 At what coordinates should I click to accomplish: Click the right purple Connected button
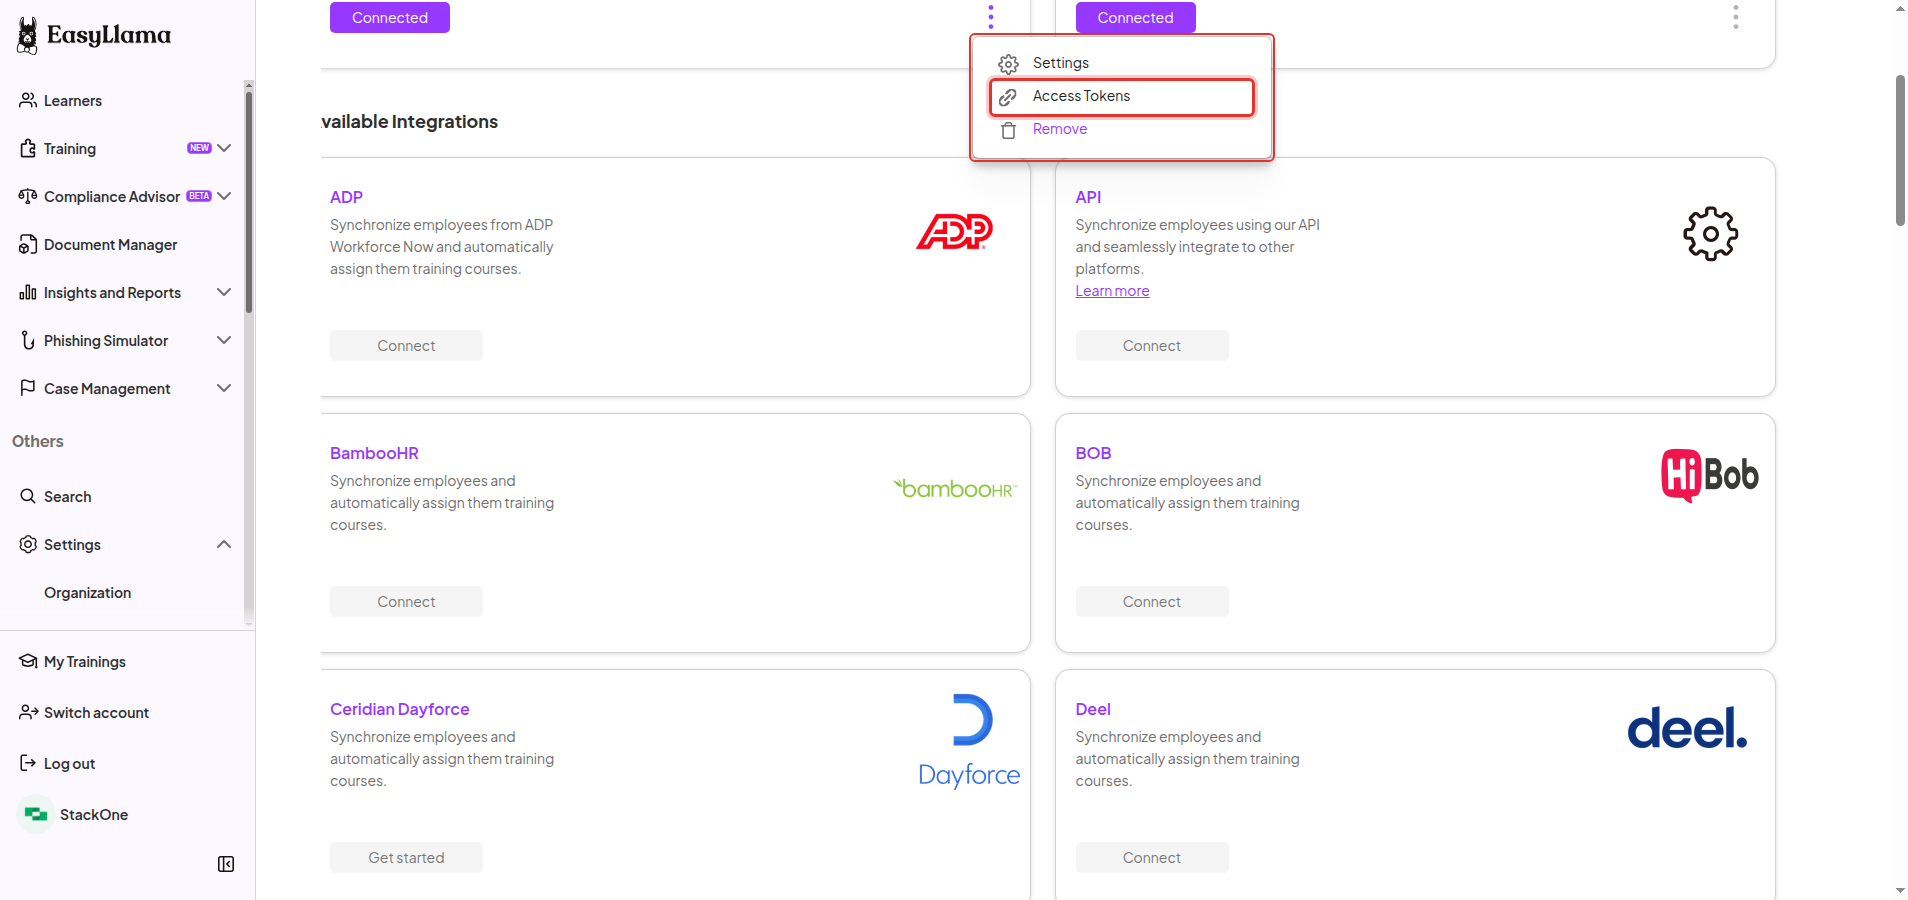[1135, 17]
